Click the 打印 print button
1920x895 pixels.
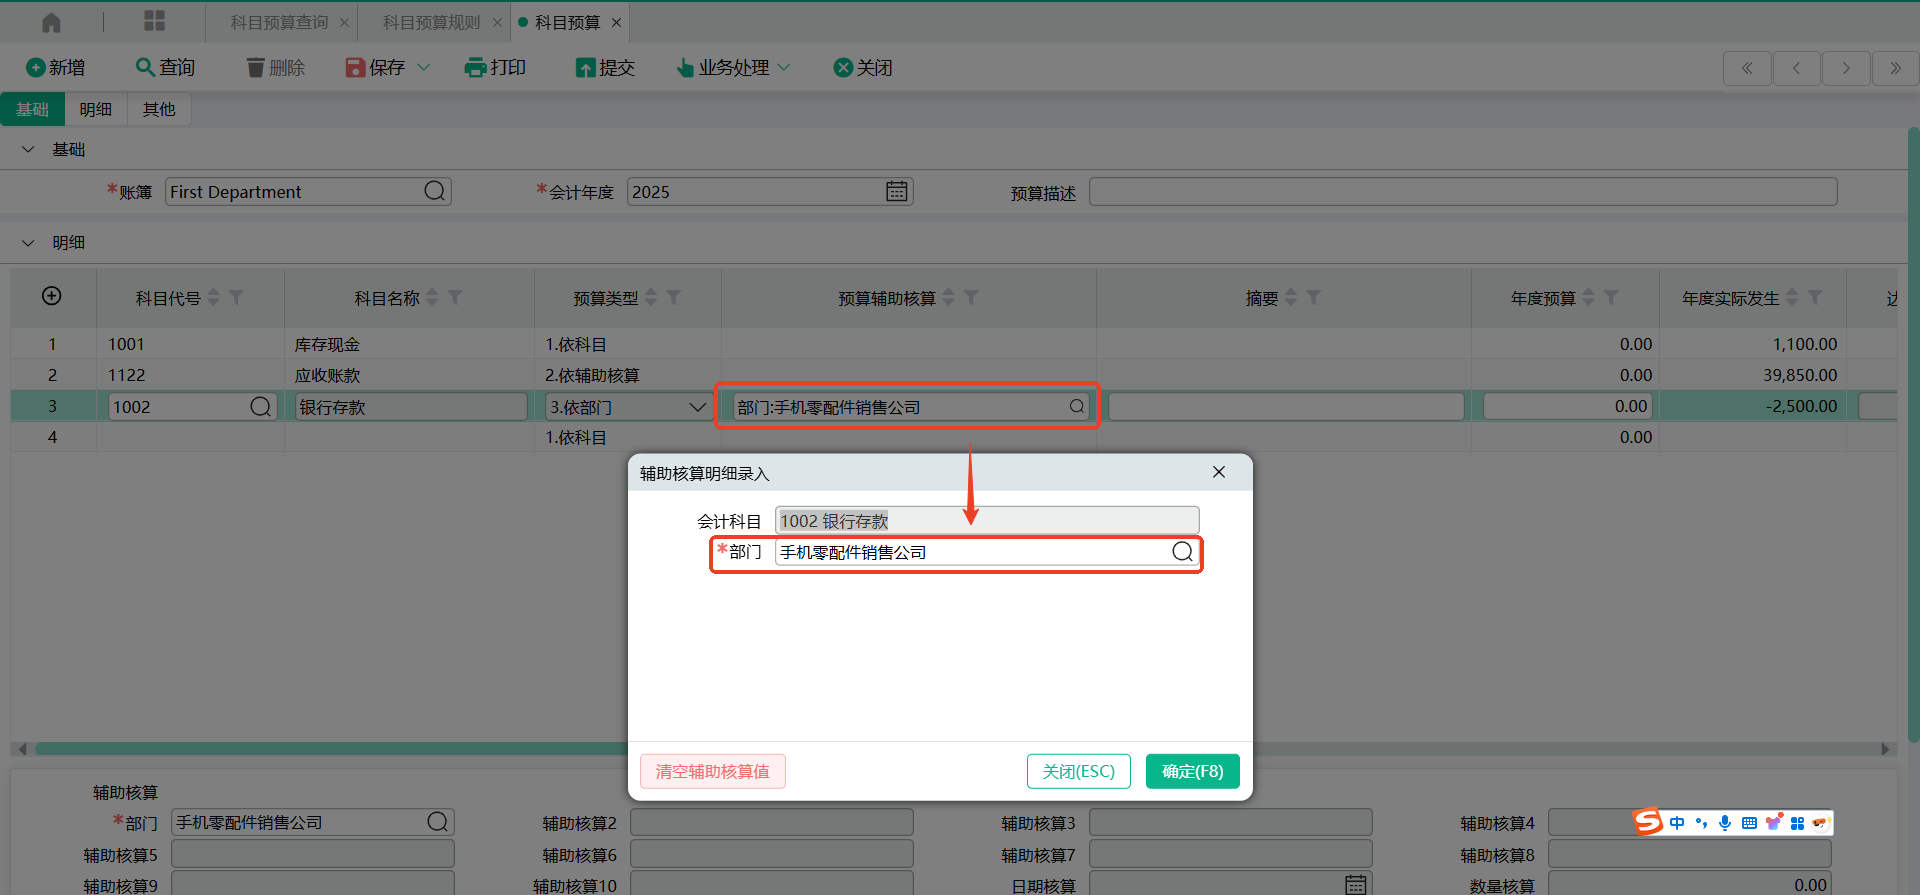tap(495, 67)
